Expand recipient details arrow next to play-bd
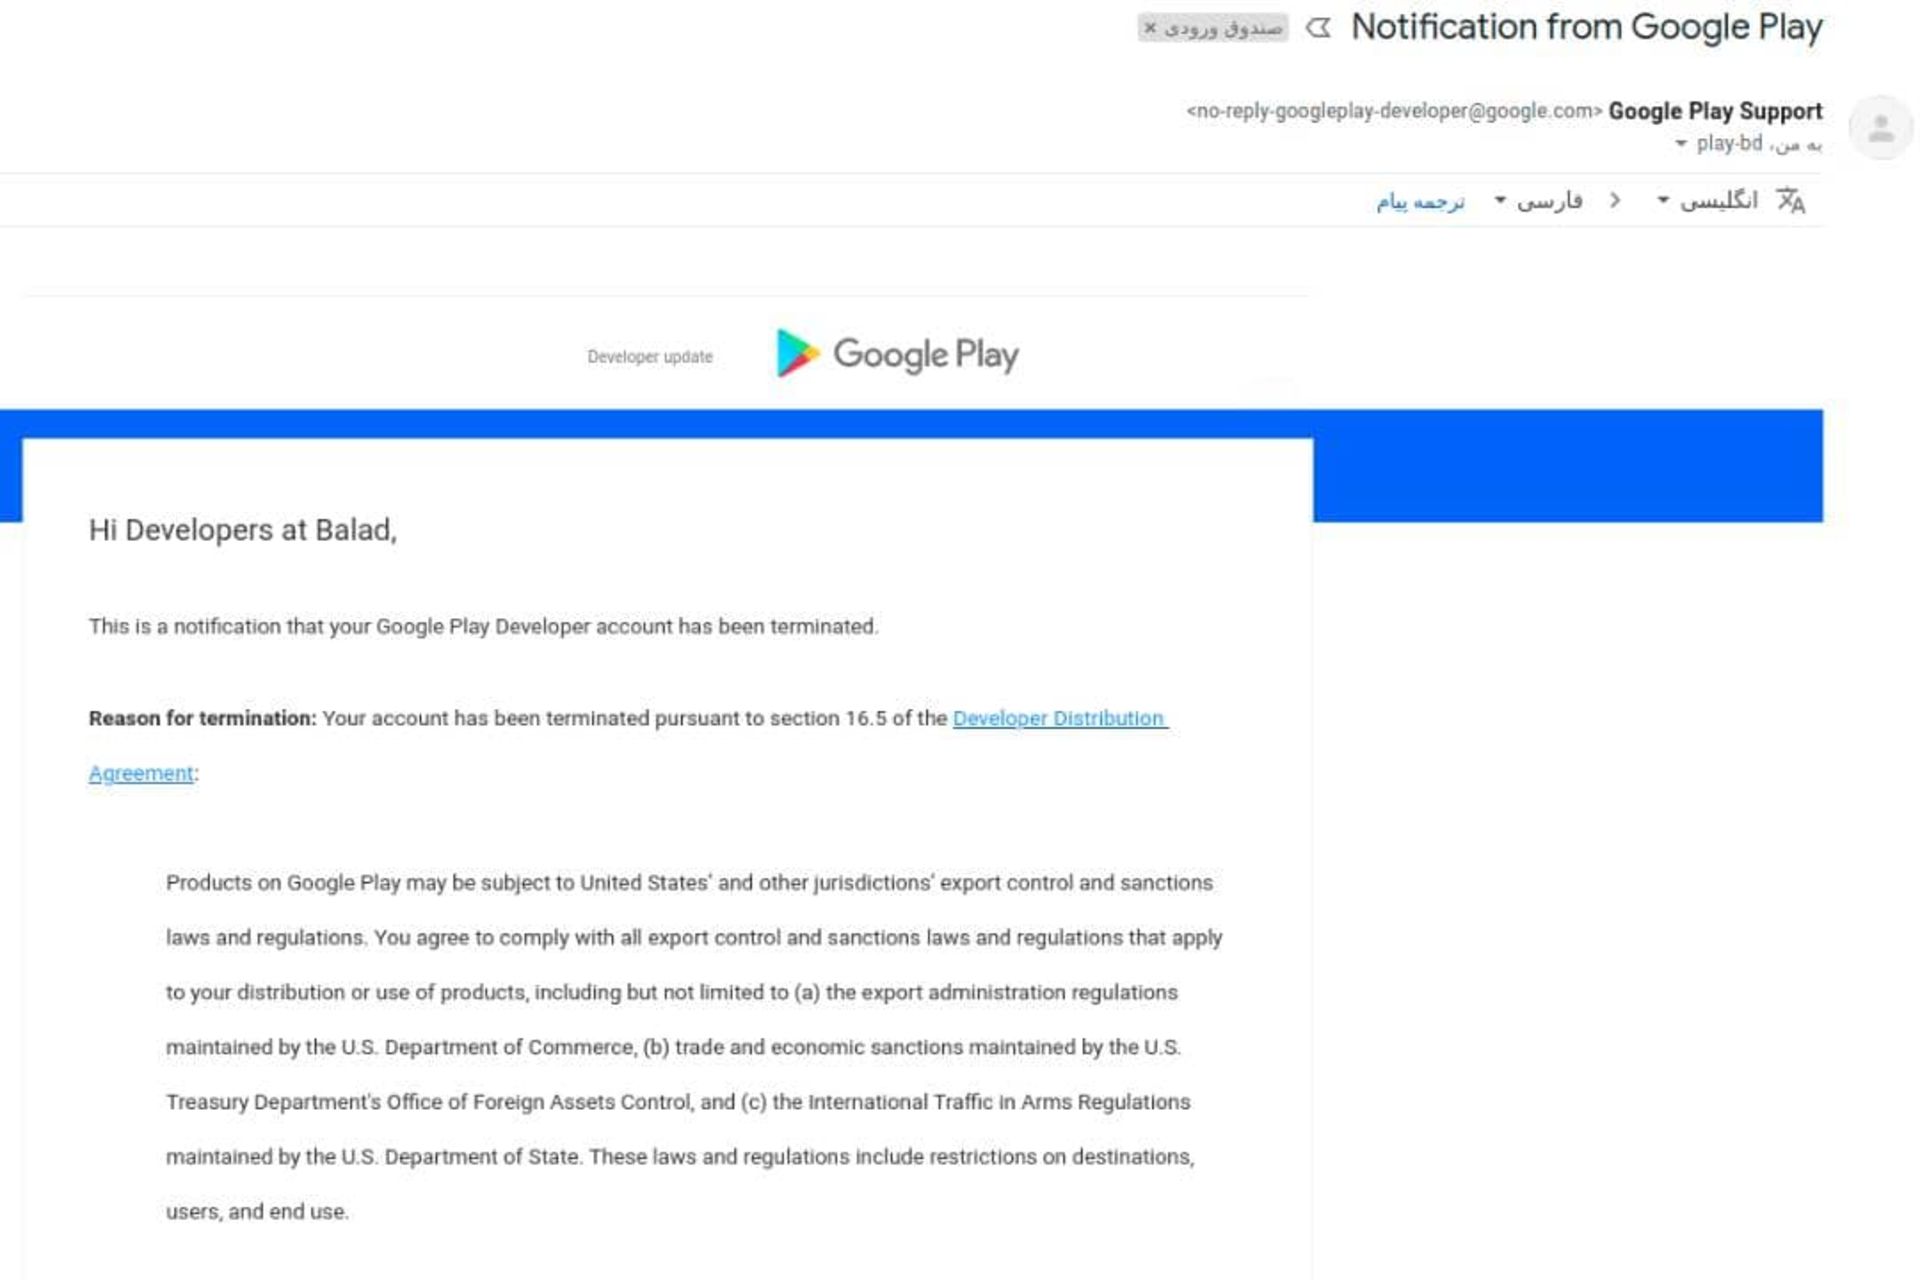1920x1280 pixels. click(1681, 144)
